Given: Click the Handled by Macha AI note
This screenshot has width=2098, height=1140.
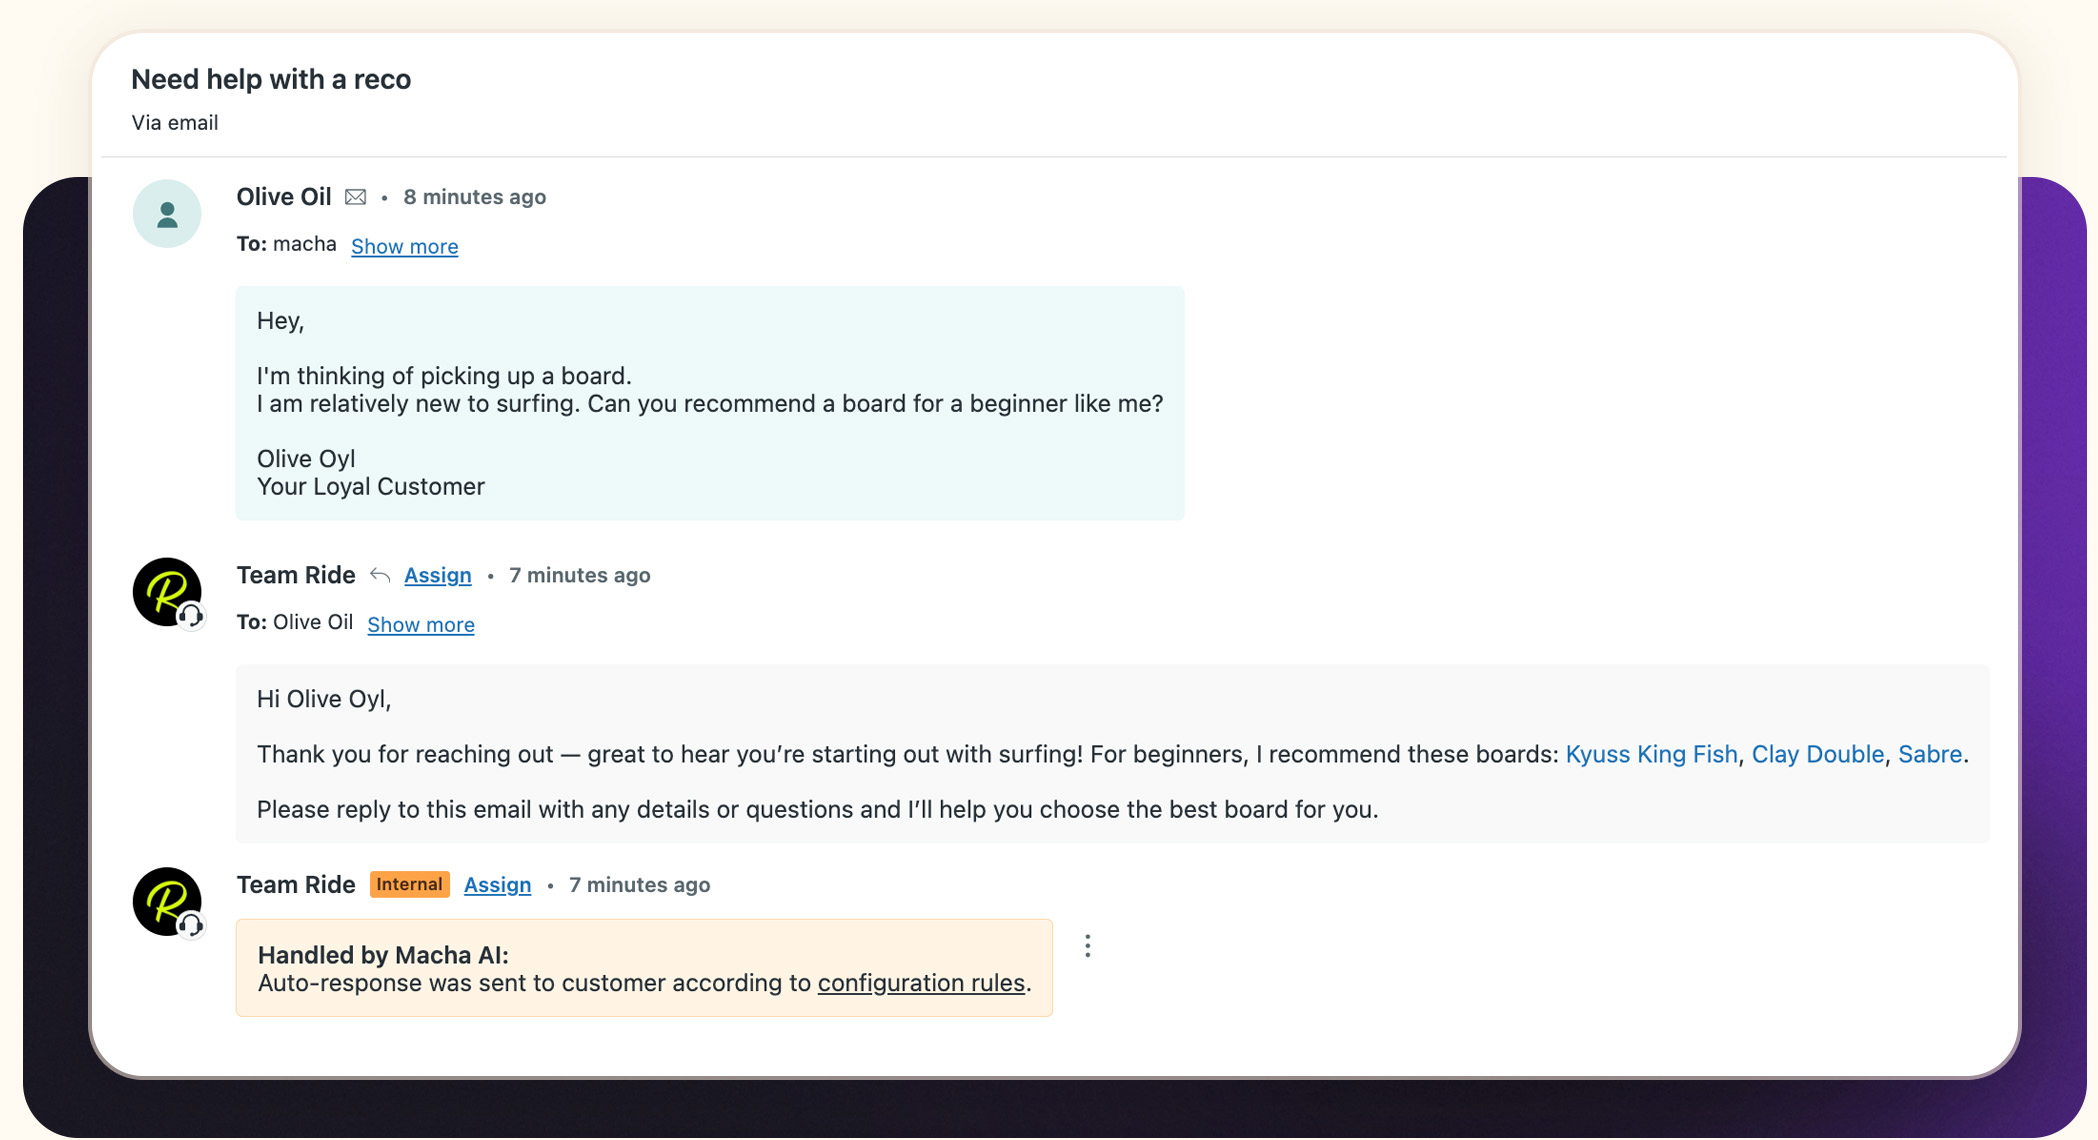Looking at the screenshot, I should tap(643, 968).
